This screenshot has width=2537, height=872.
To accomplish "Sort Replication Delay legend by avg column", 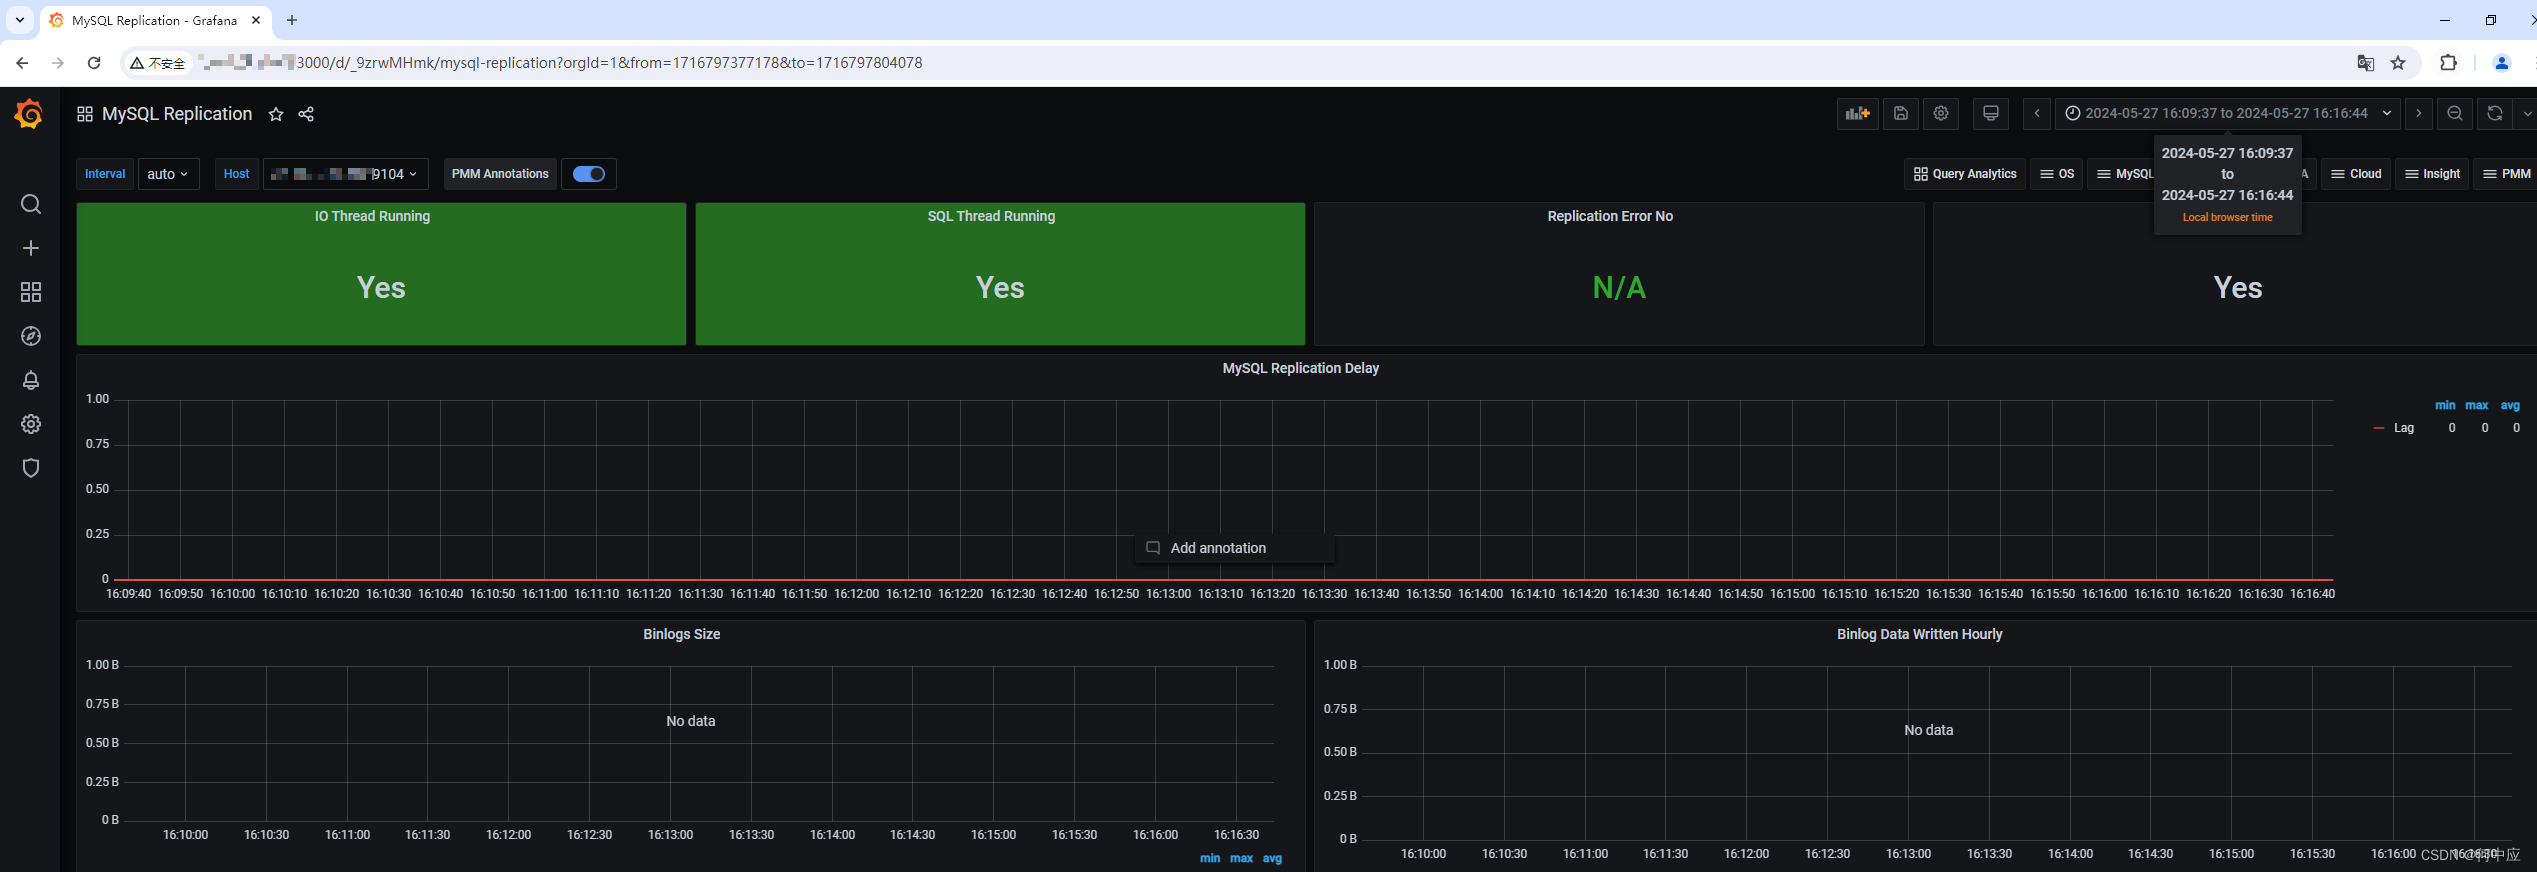I will tap(2510, 405).
